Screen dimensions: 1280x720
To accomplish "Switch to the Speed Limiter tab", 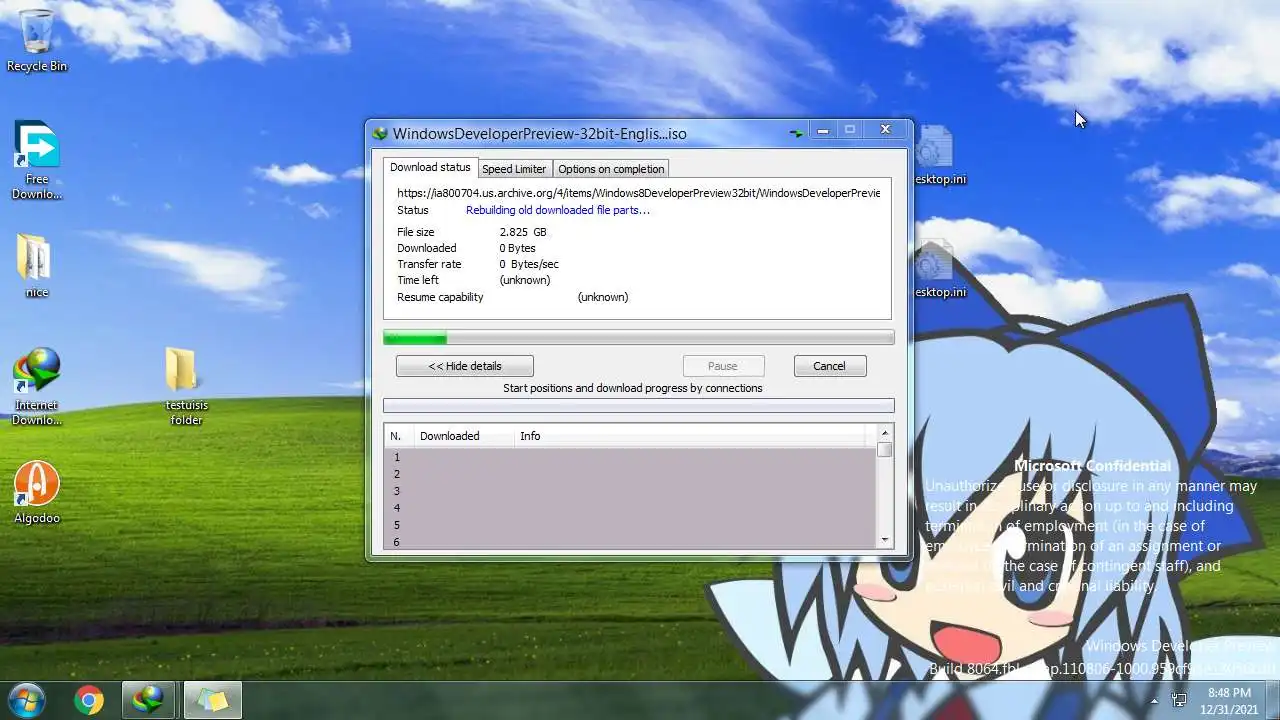I will coord(514,169).
